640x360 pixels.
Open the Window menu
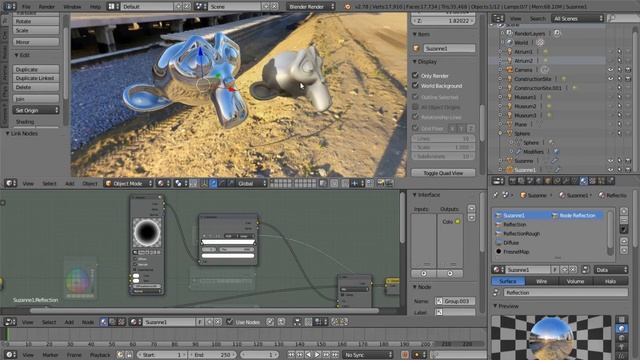click(72, 7)
